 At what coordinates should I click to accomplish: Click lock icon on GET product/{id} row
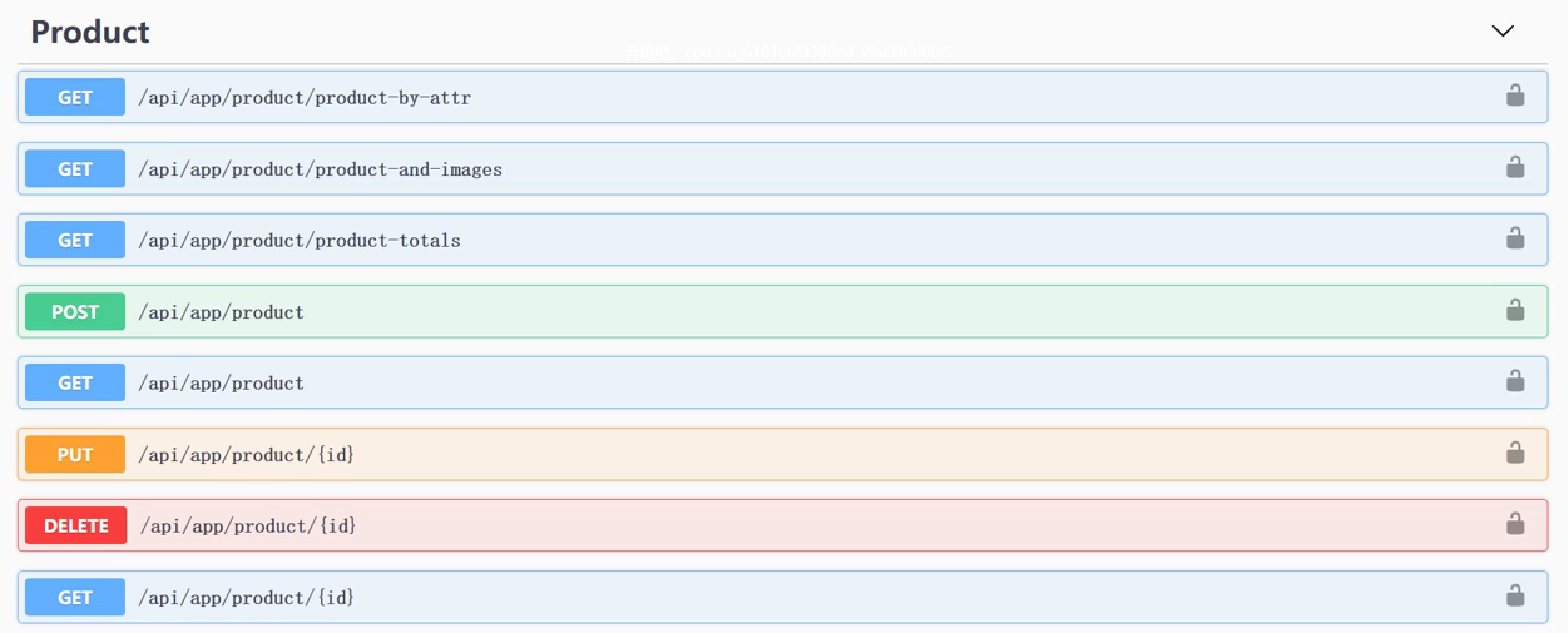pos(1515,596)
